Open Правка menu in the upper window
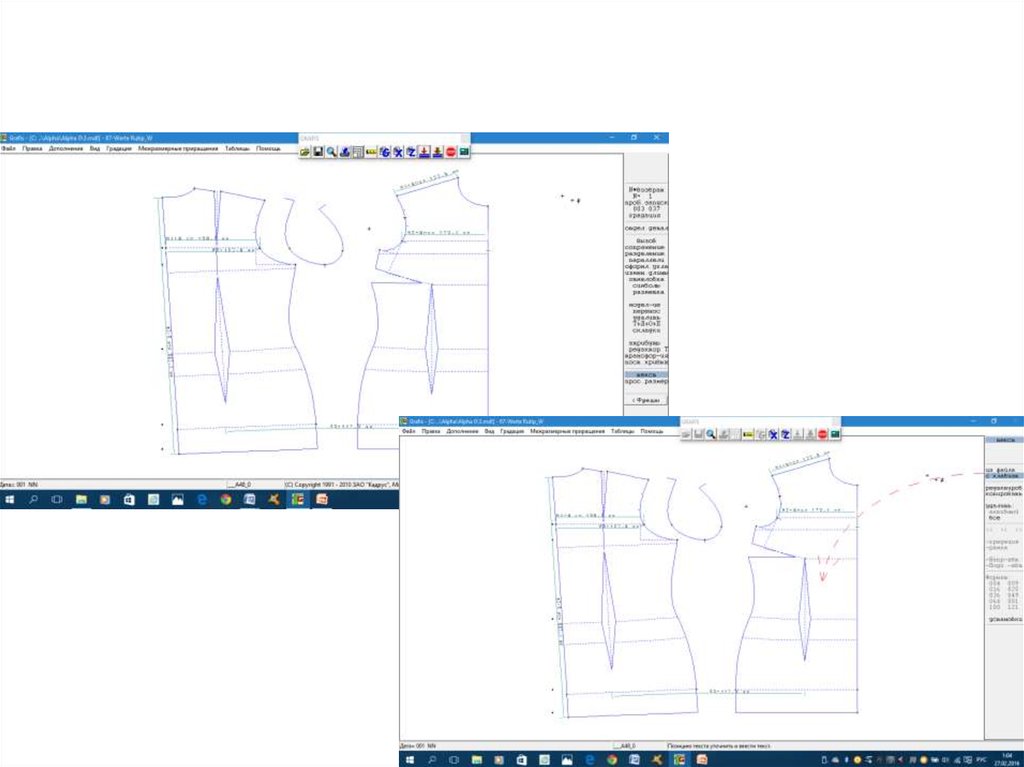 (x=32, y=149)
